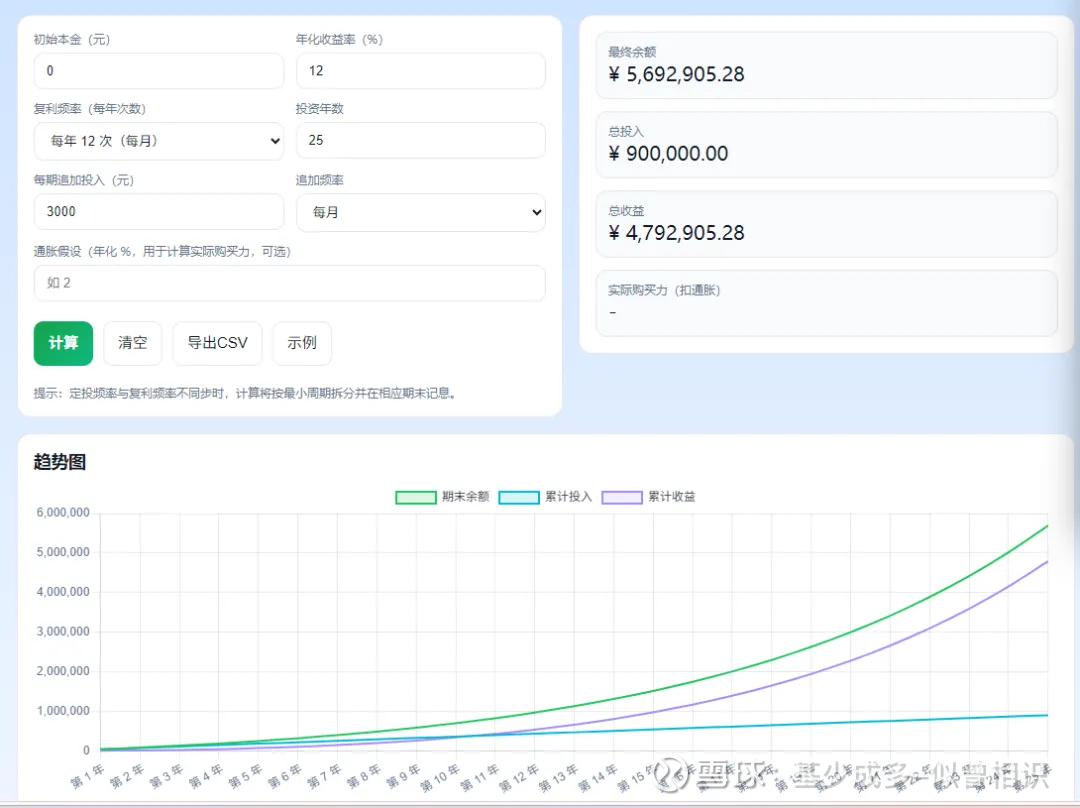1080x808 pixels.
Task: Toggle 累计投入 series via cyan legend swatch
Action: point(518,497)
